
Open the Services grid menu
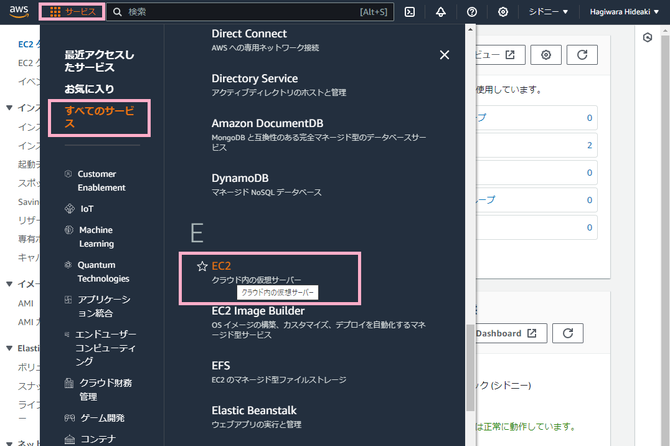coord(72,12)
